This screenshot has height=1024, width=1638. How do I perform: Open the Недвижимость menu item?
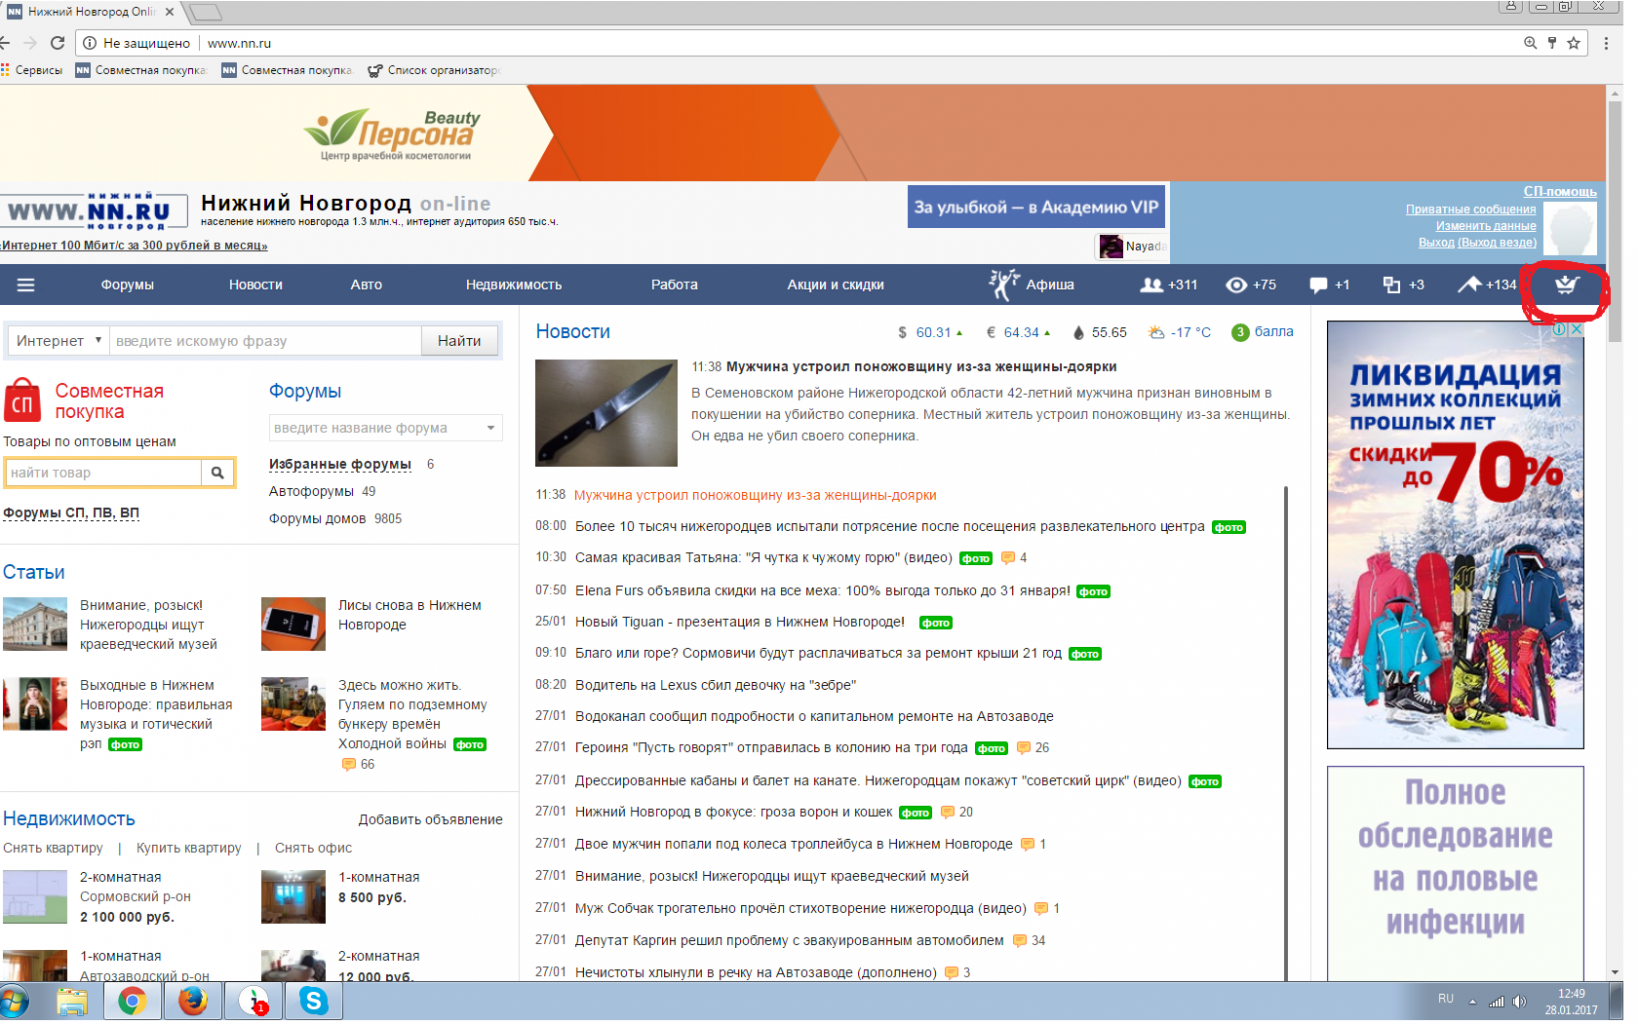[x=513, y=285]
